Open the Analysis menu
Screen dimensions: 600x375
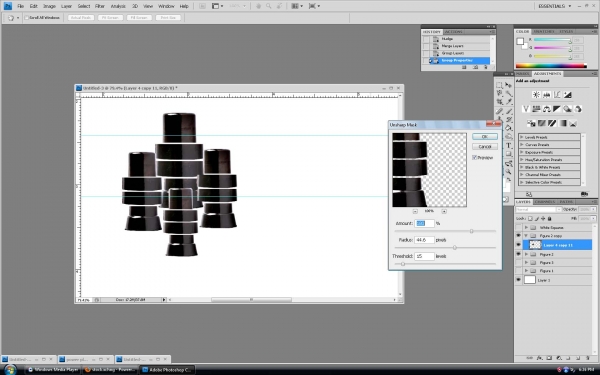118,6
